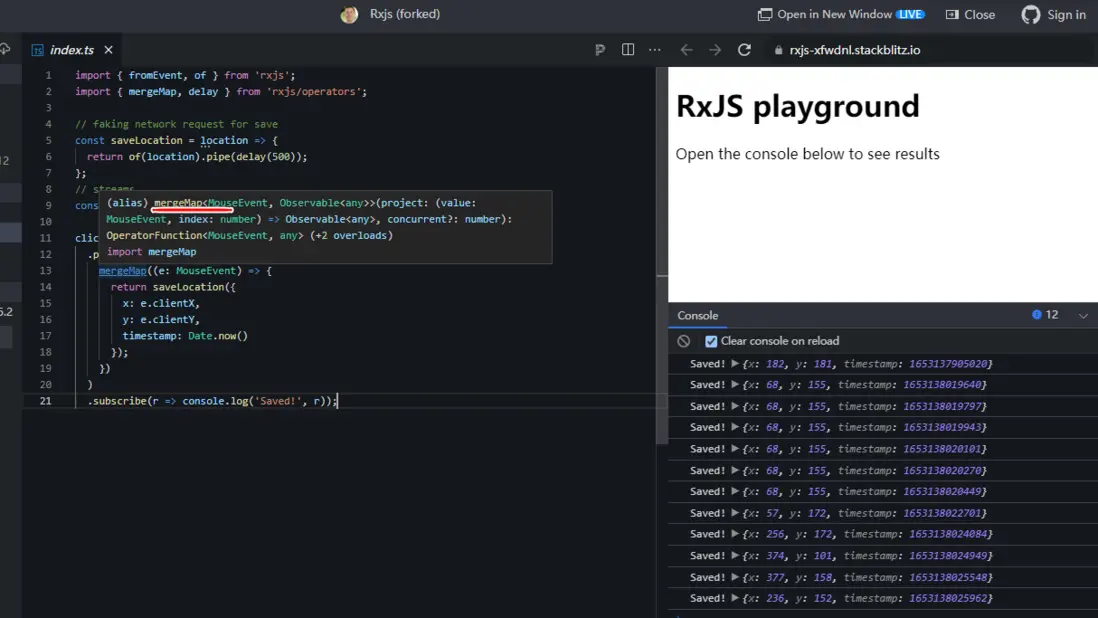Image resolution: width=1098 pixels, height=618 pixels.
Task: Expand the logged object with x: 374
Action: click(736, 556)
